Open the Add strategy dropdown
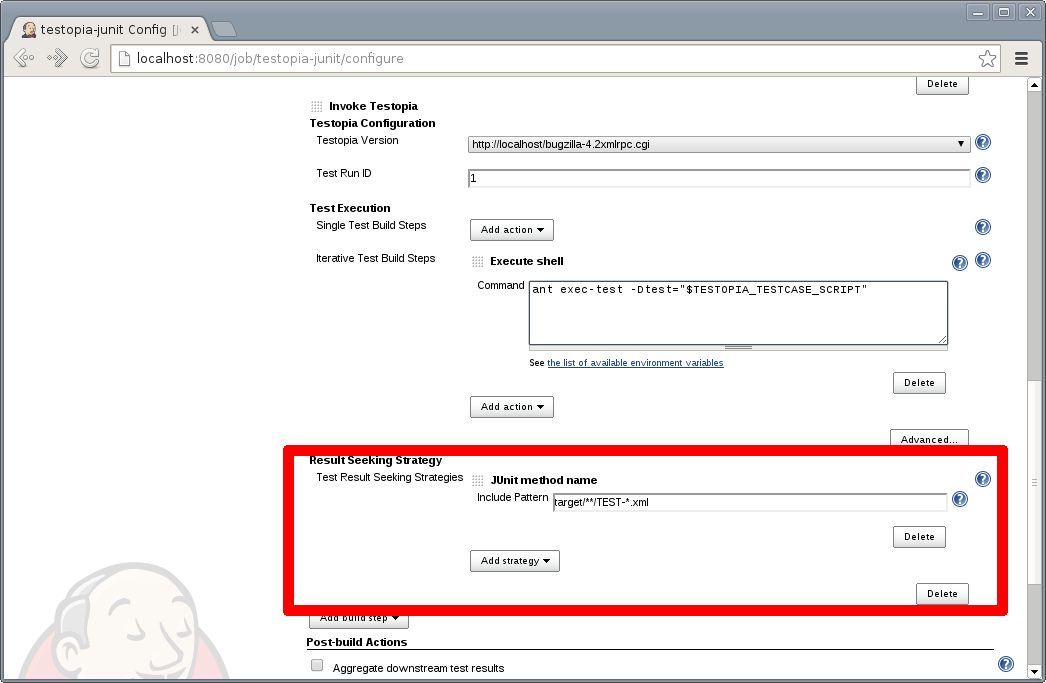Screen dimensions: 1046x683 coord(515,561)
